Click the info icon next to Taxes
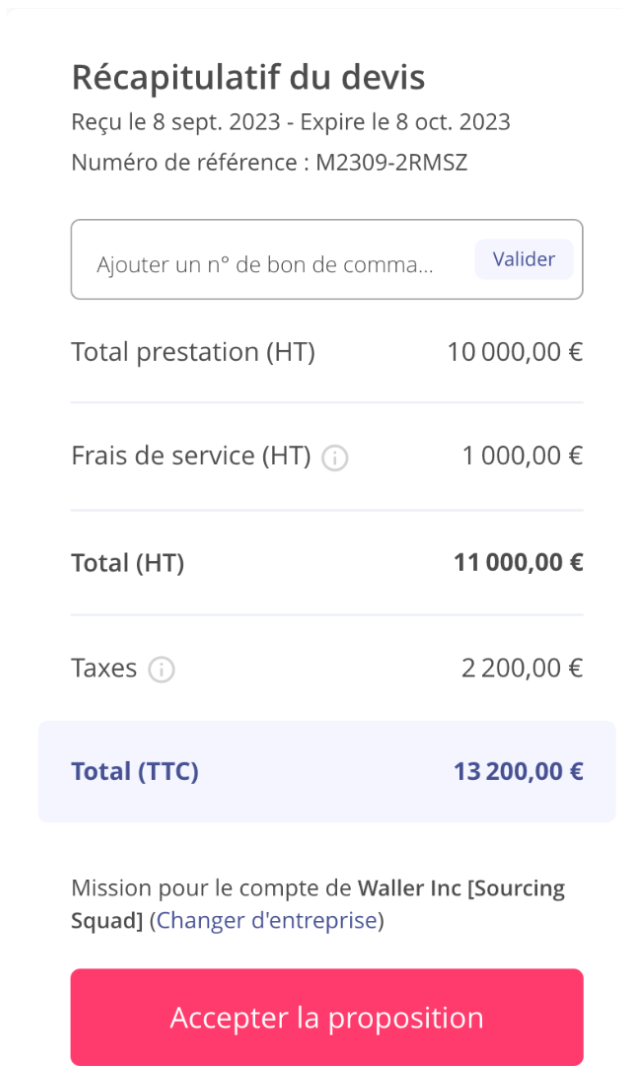The image size is (642, 1084). 161,670
